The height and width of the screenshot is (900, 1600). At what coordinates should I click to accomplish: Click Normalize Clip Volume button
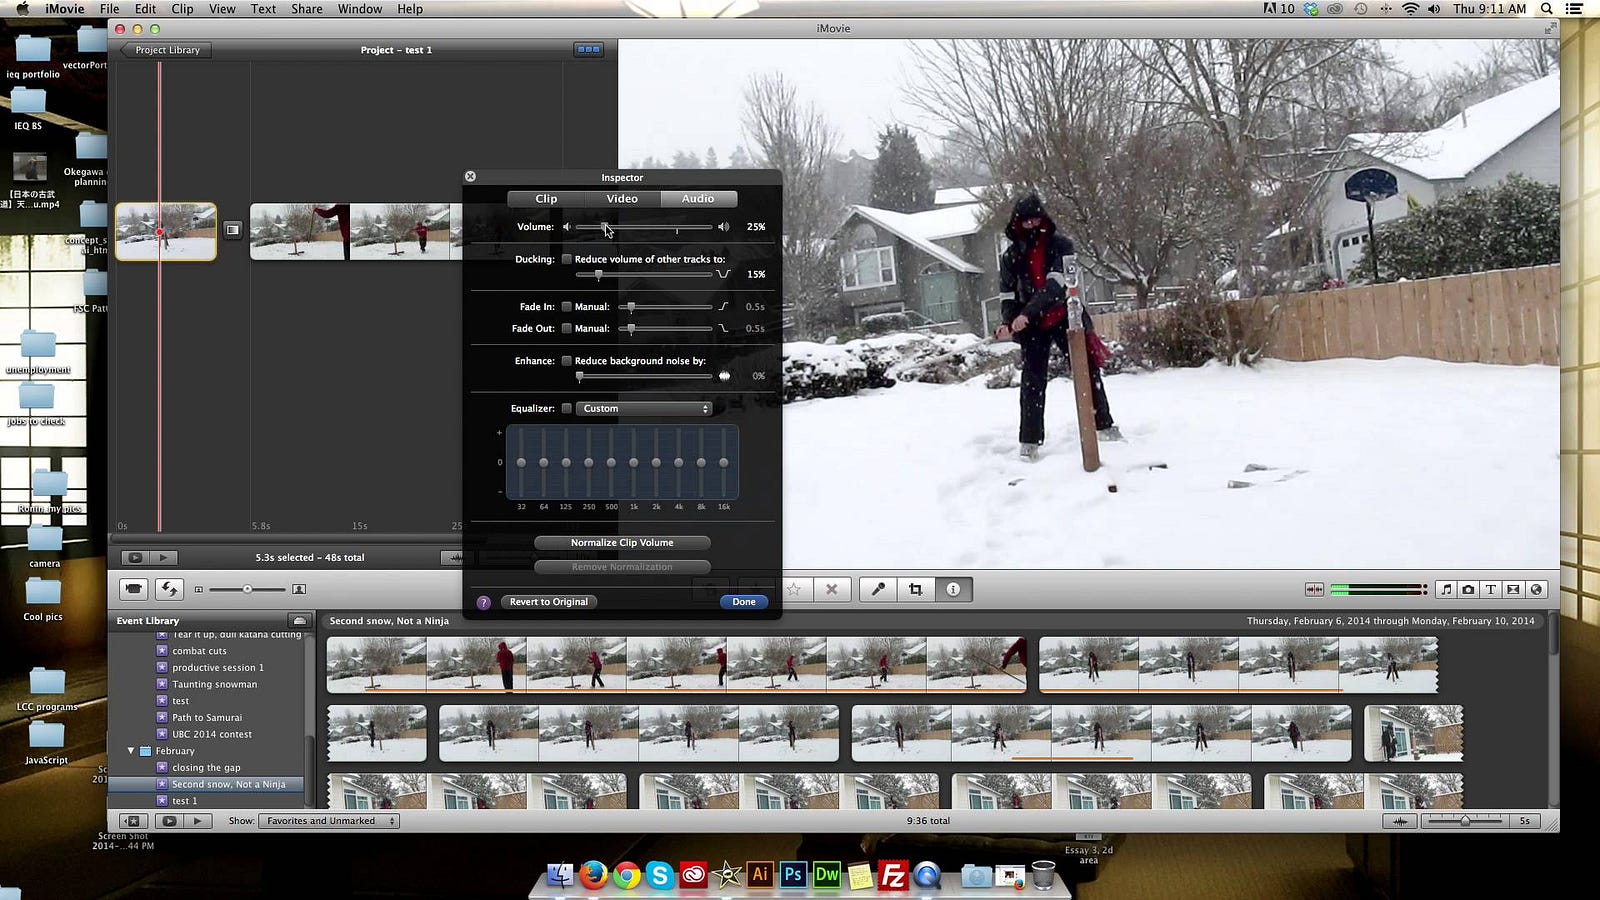622,543
